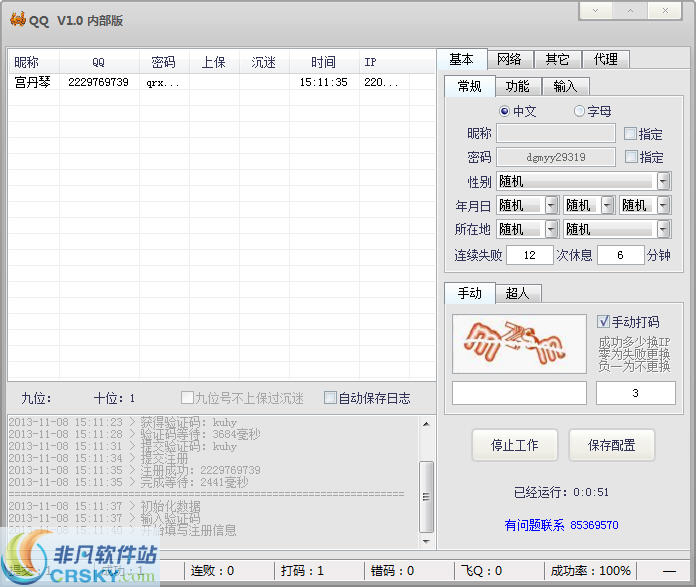The image size is (696, 587).
Task: Click the 保存配置 button
Action: tap(611, 445)
